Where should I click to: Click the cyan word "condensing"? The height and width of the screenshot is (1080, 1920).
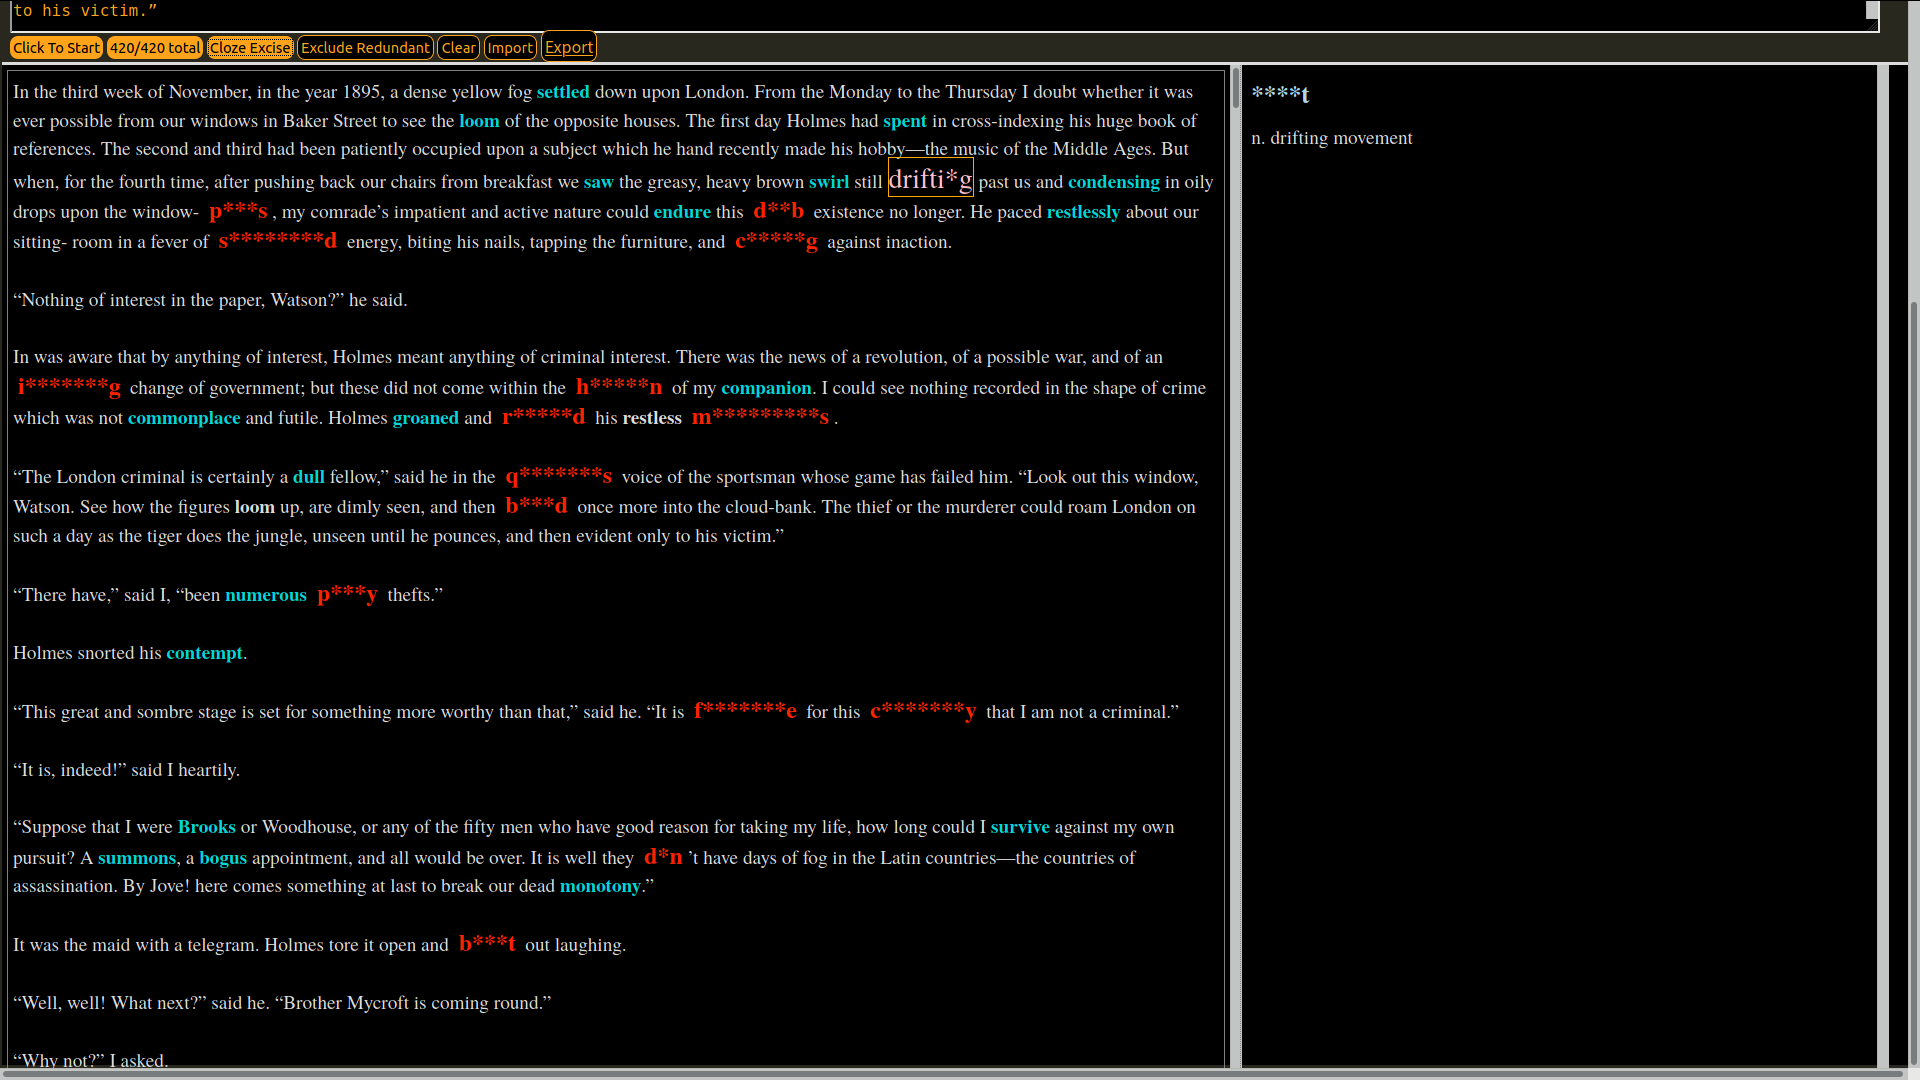tap(1114, 182)
